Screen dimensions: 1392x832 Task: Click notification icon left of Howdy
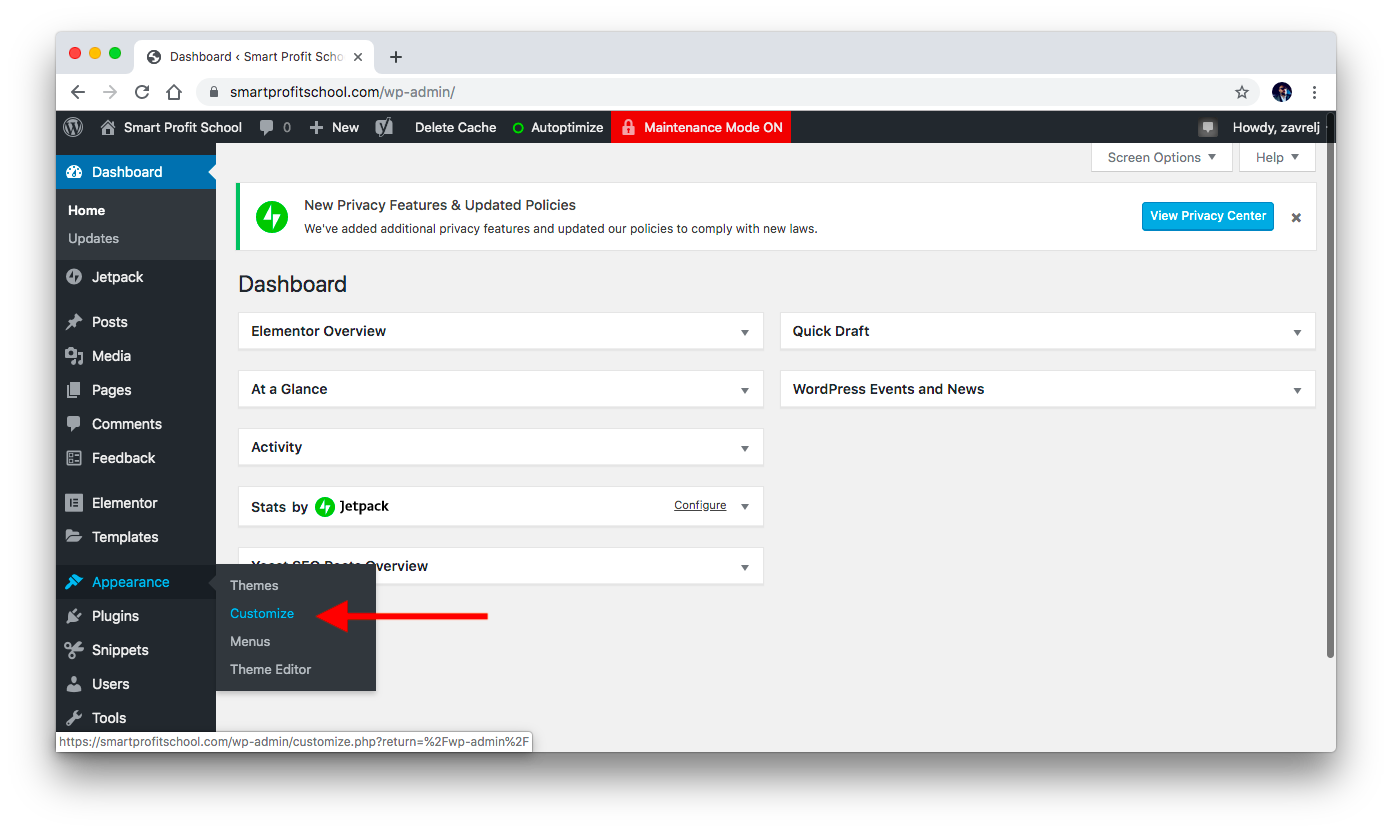click(1208, 127)
